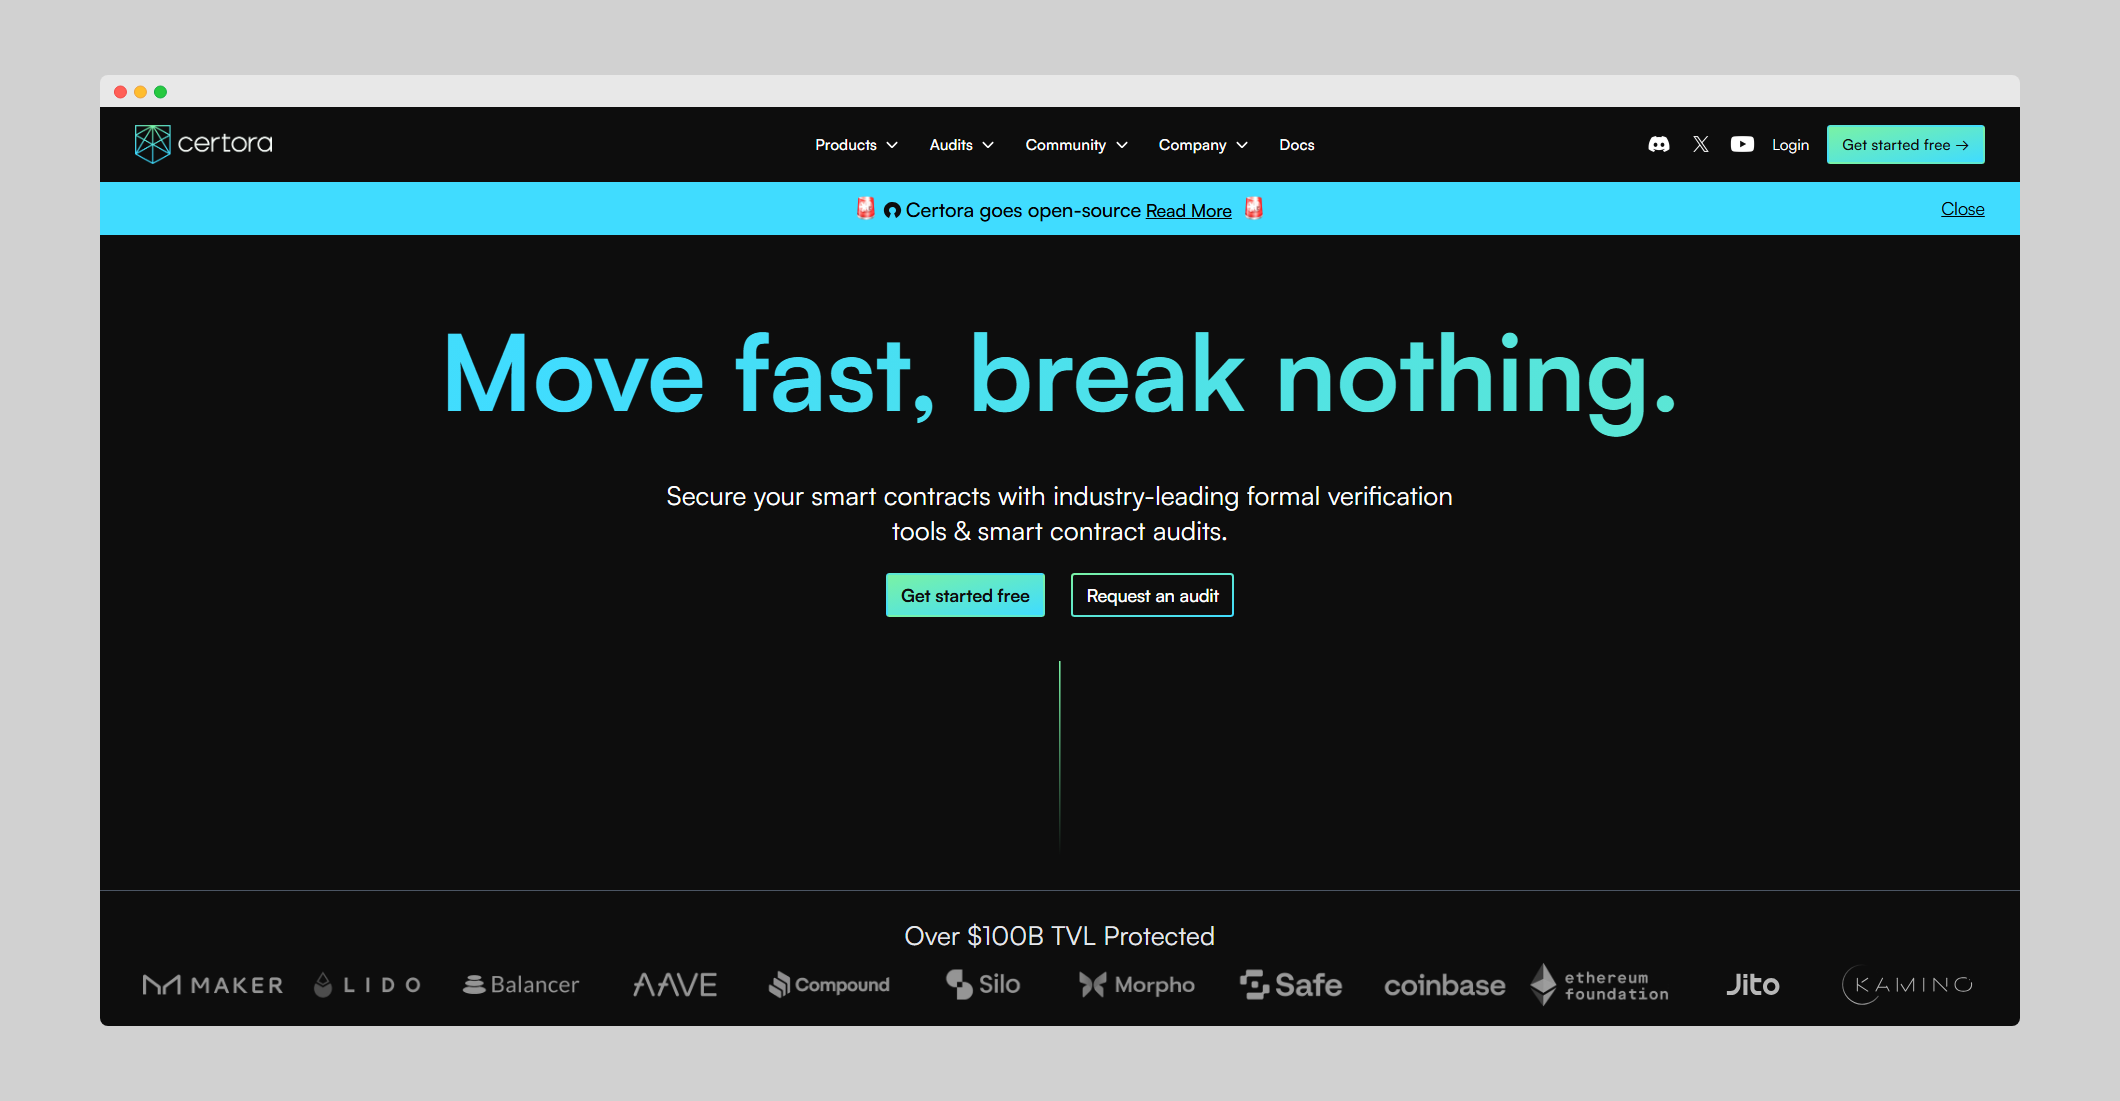Click the Maker logo
This screenshot has height=1101, width=2120.
[213, 985]
